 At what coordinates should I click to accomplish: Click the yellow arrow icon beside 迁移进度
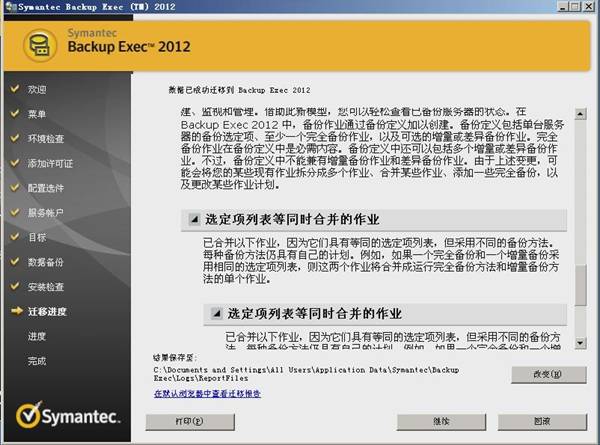[x=13, y=311]
